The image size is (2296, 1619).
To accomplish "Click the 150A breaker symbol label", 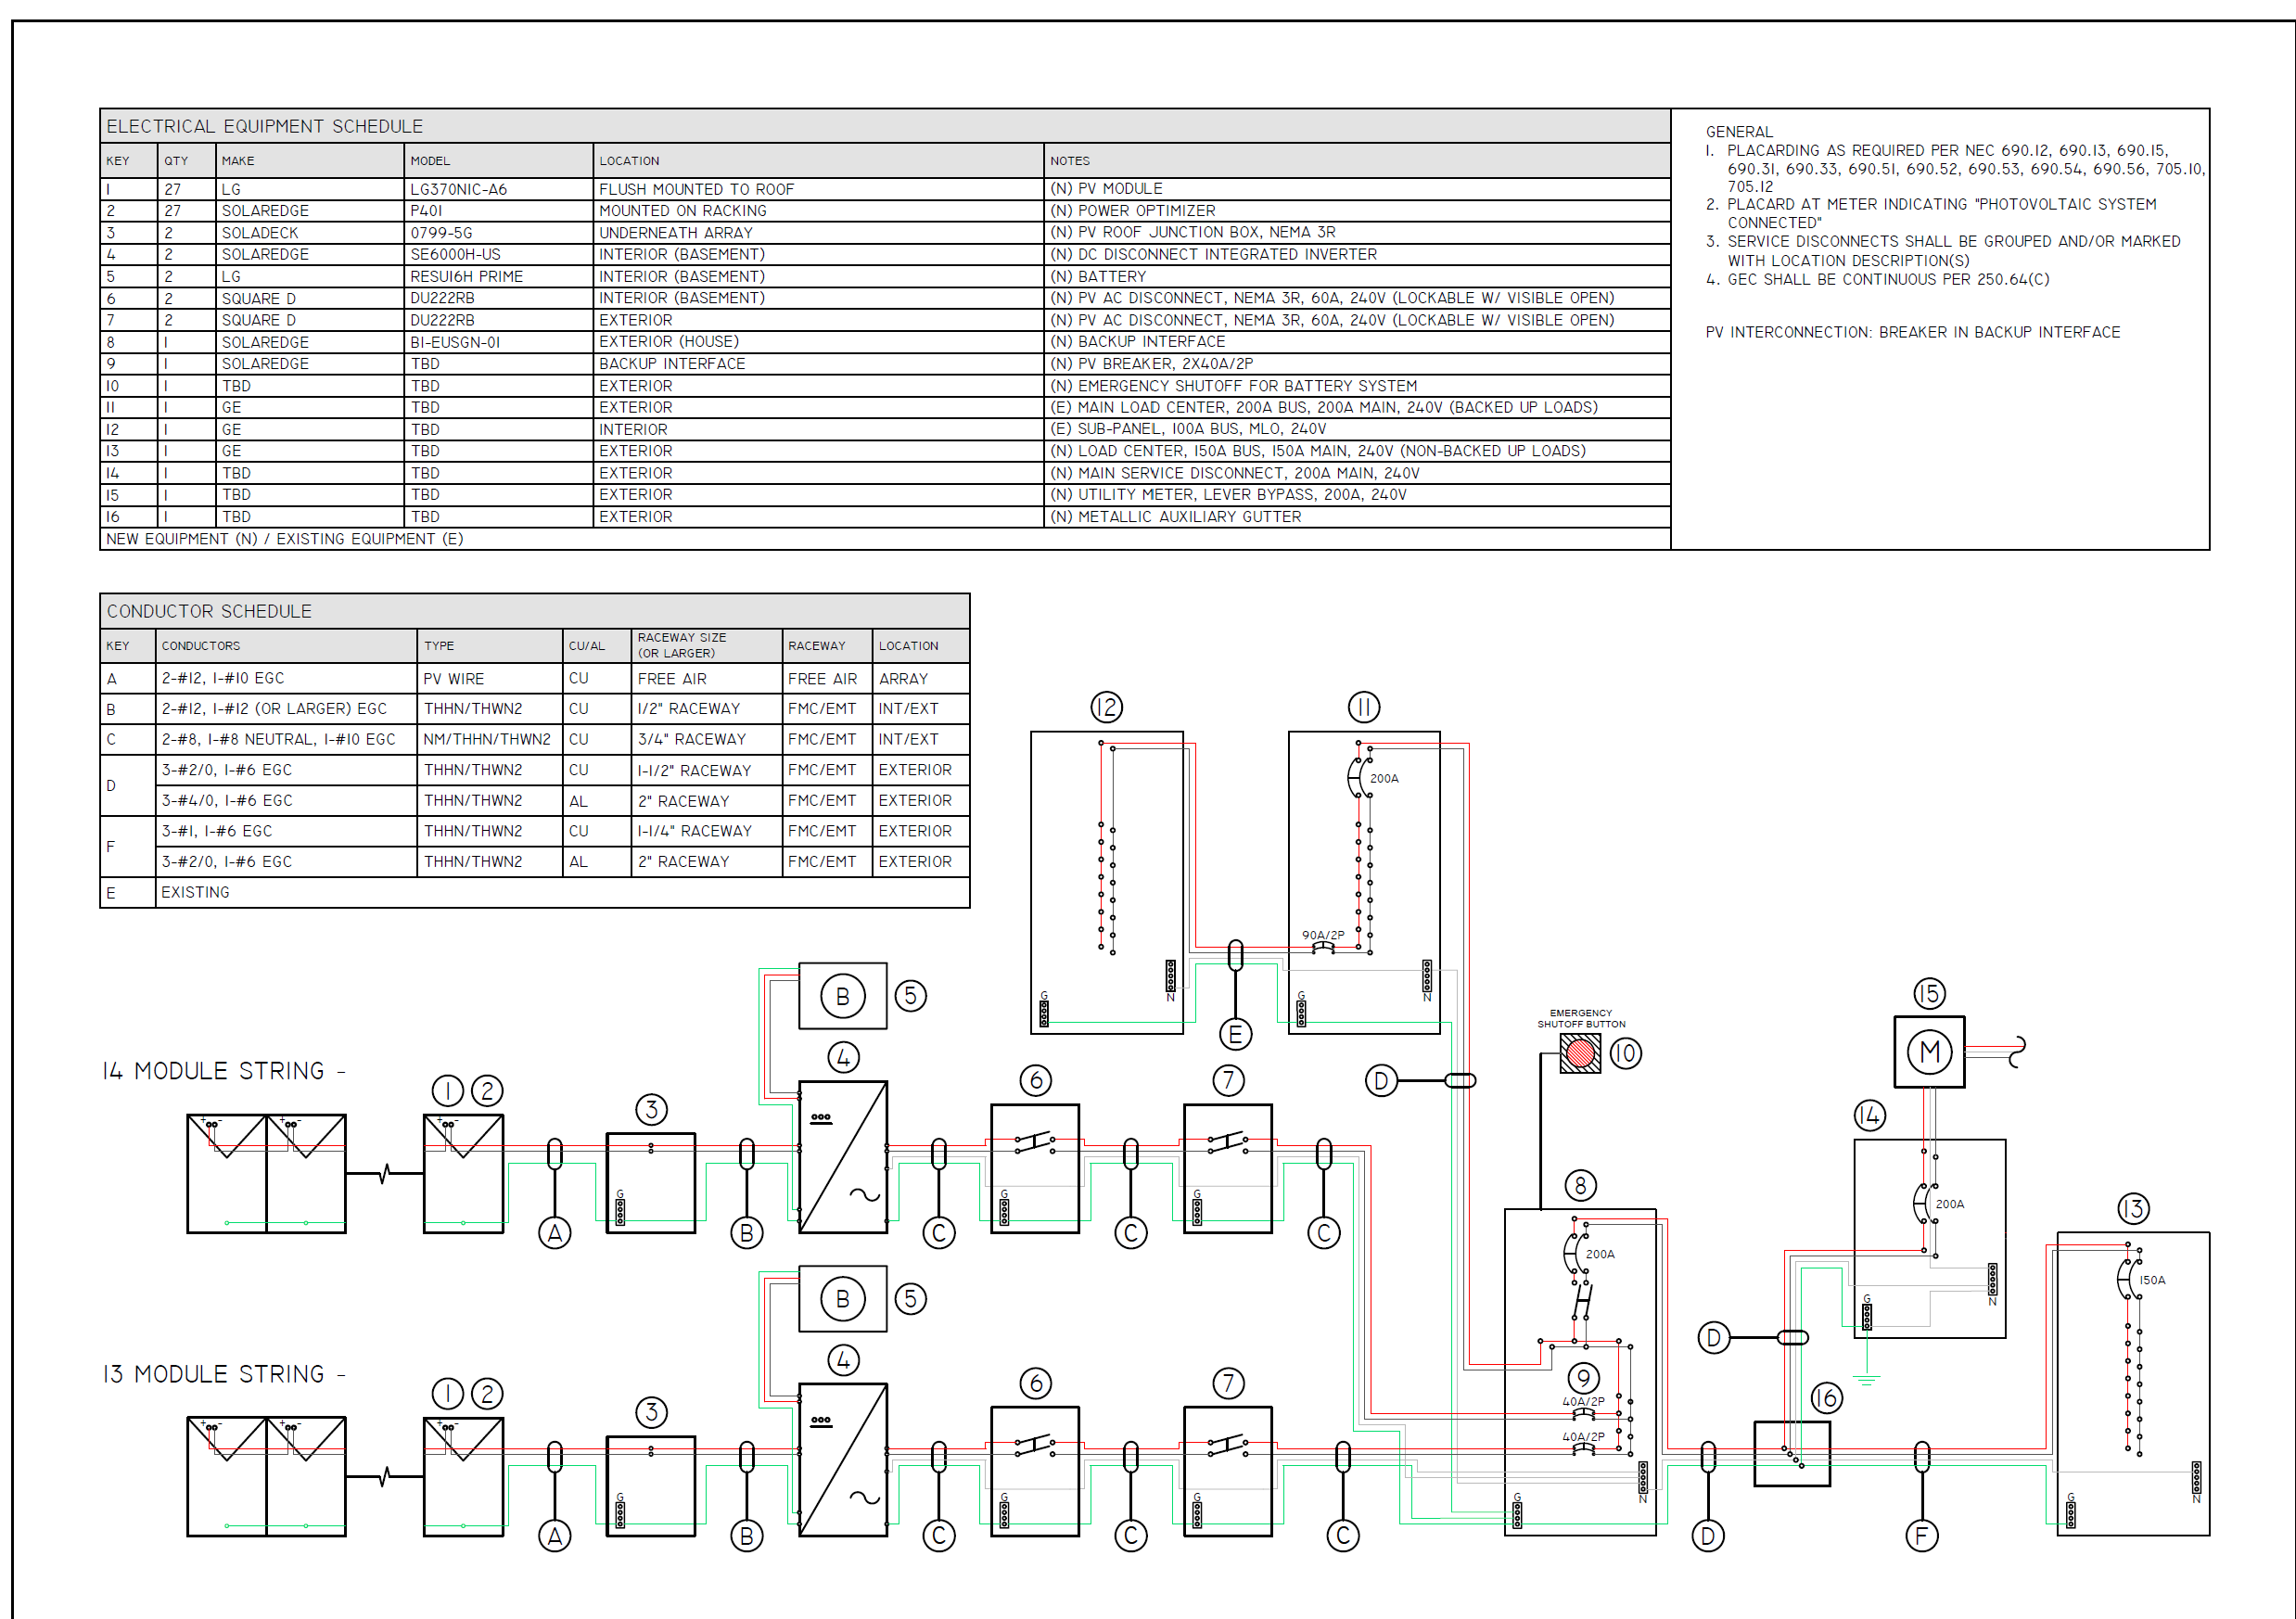I will click(2152, 1280).
